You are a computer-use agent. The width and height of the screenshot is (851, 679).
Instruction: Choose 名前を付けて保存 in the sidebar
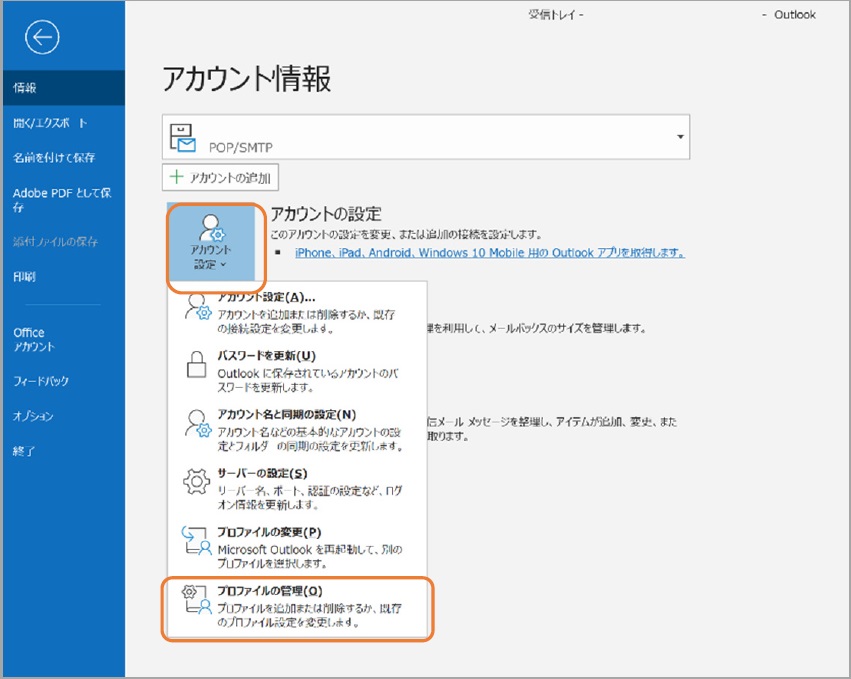(64, 157)
